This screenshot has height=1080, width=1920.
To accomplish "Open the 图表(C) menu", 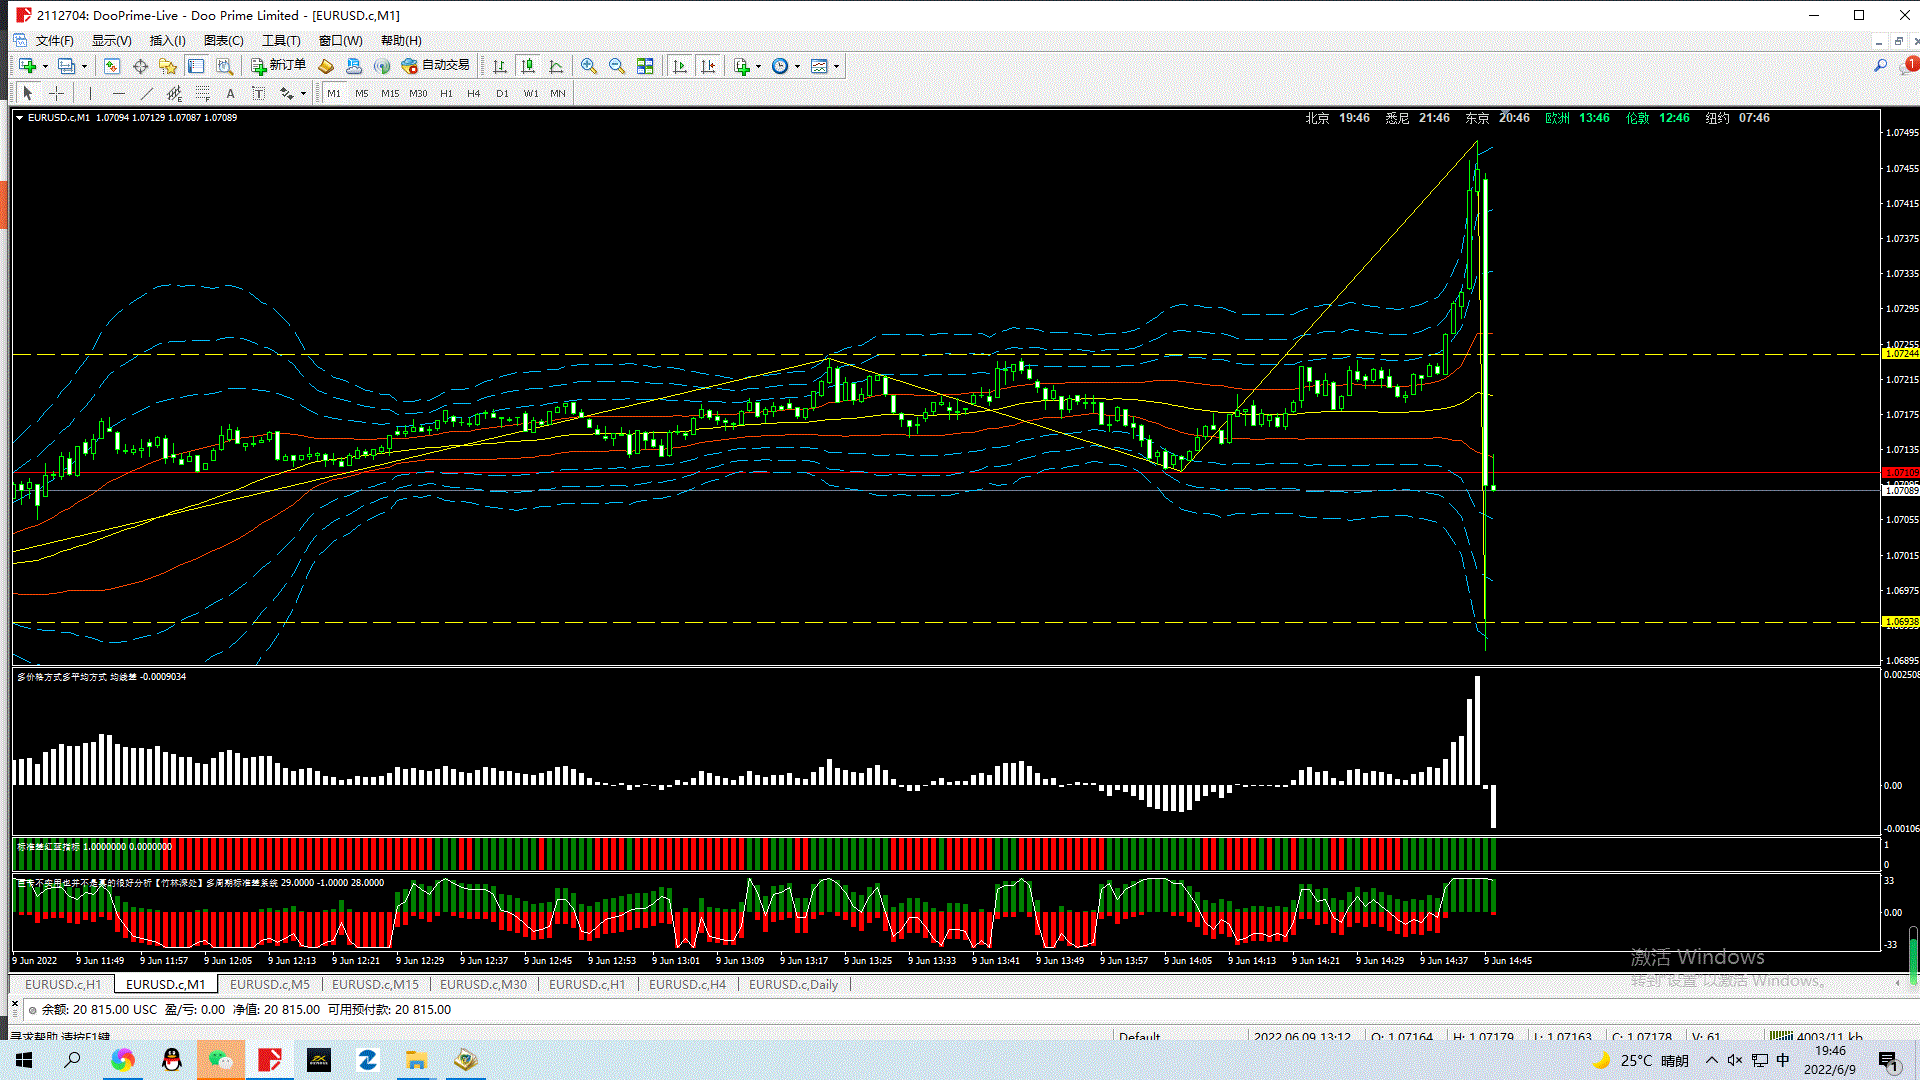I will [x=223, y=40].
